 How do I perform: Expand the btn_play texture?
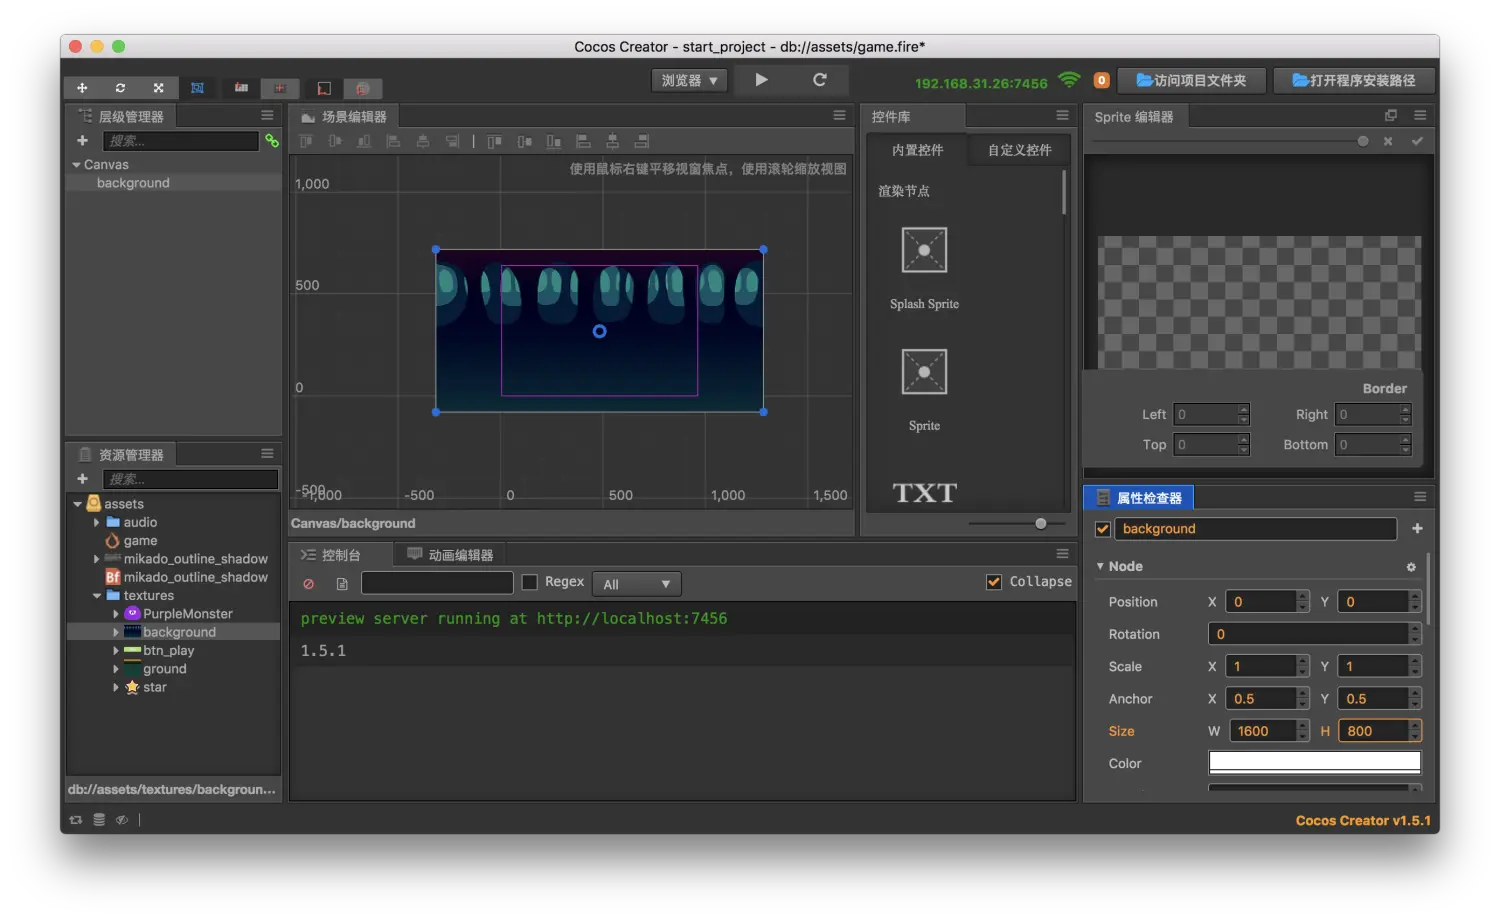(x=116, y=651)
